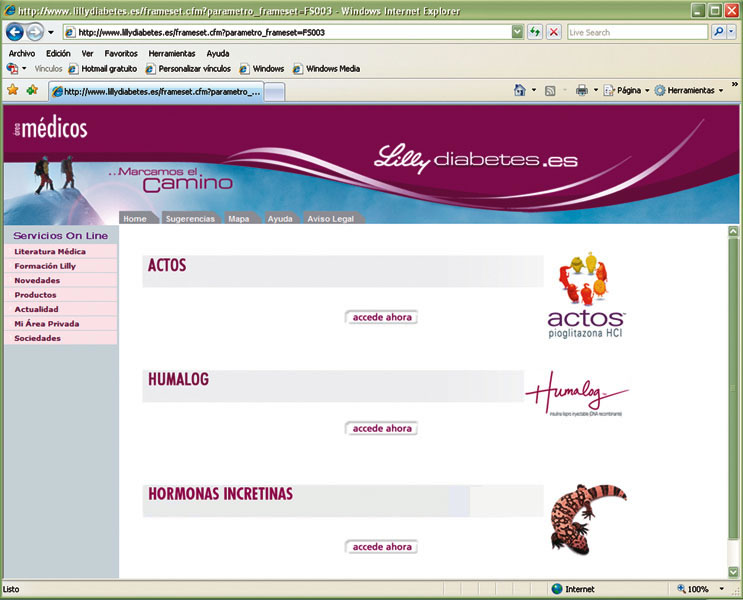Click the Sugerencias site tab

[190, 218]
